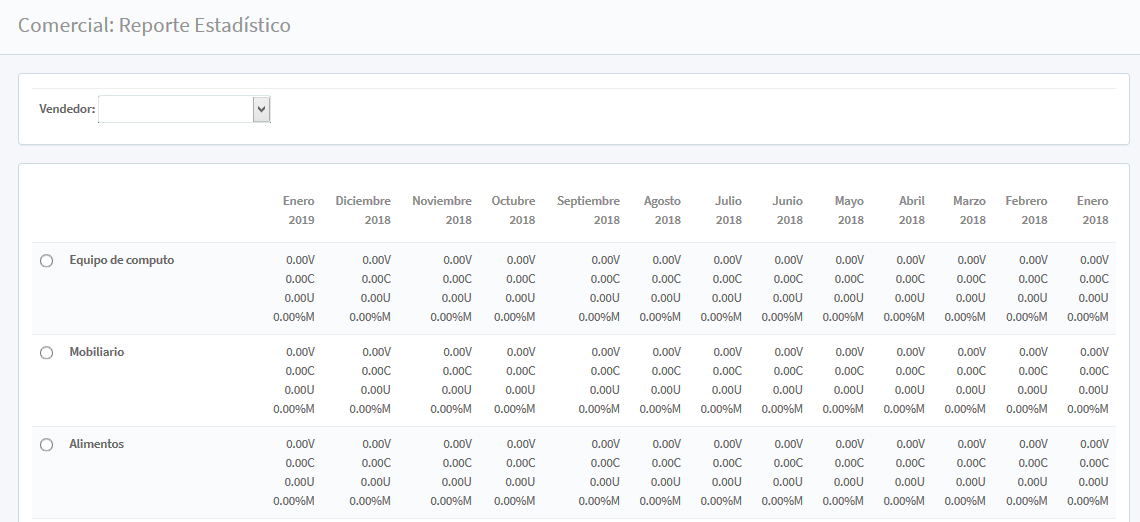Select the Mobiliario radio button
This screenshot has height=522, width=1140.
(46, 353)
